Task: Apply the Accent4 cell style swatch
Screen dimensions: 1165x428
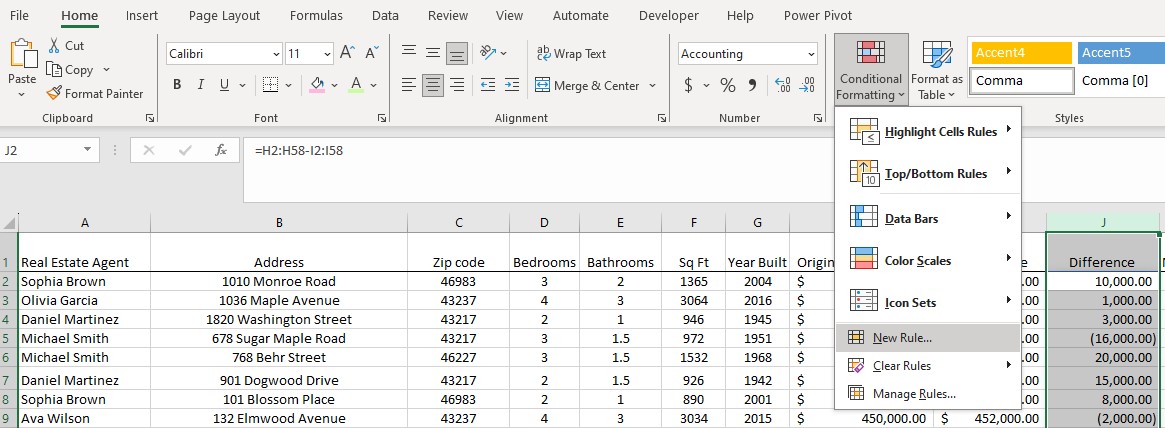Action: 1020,53
